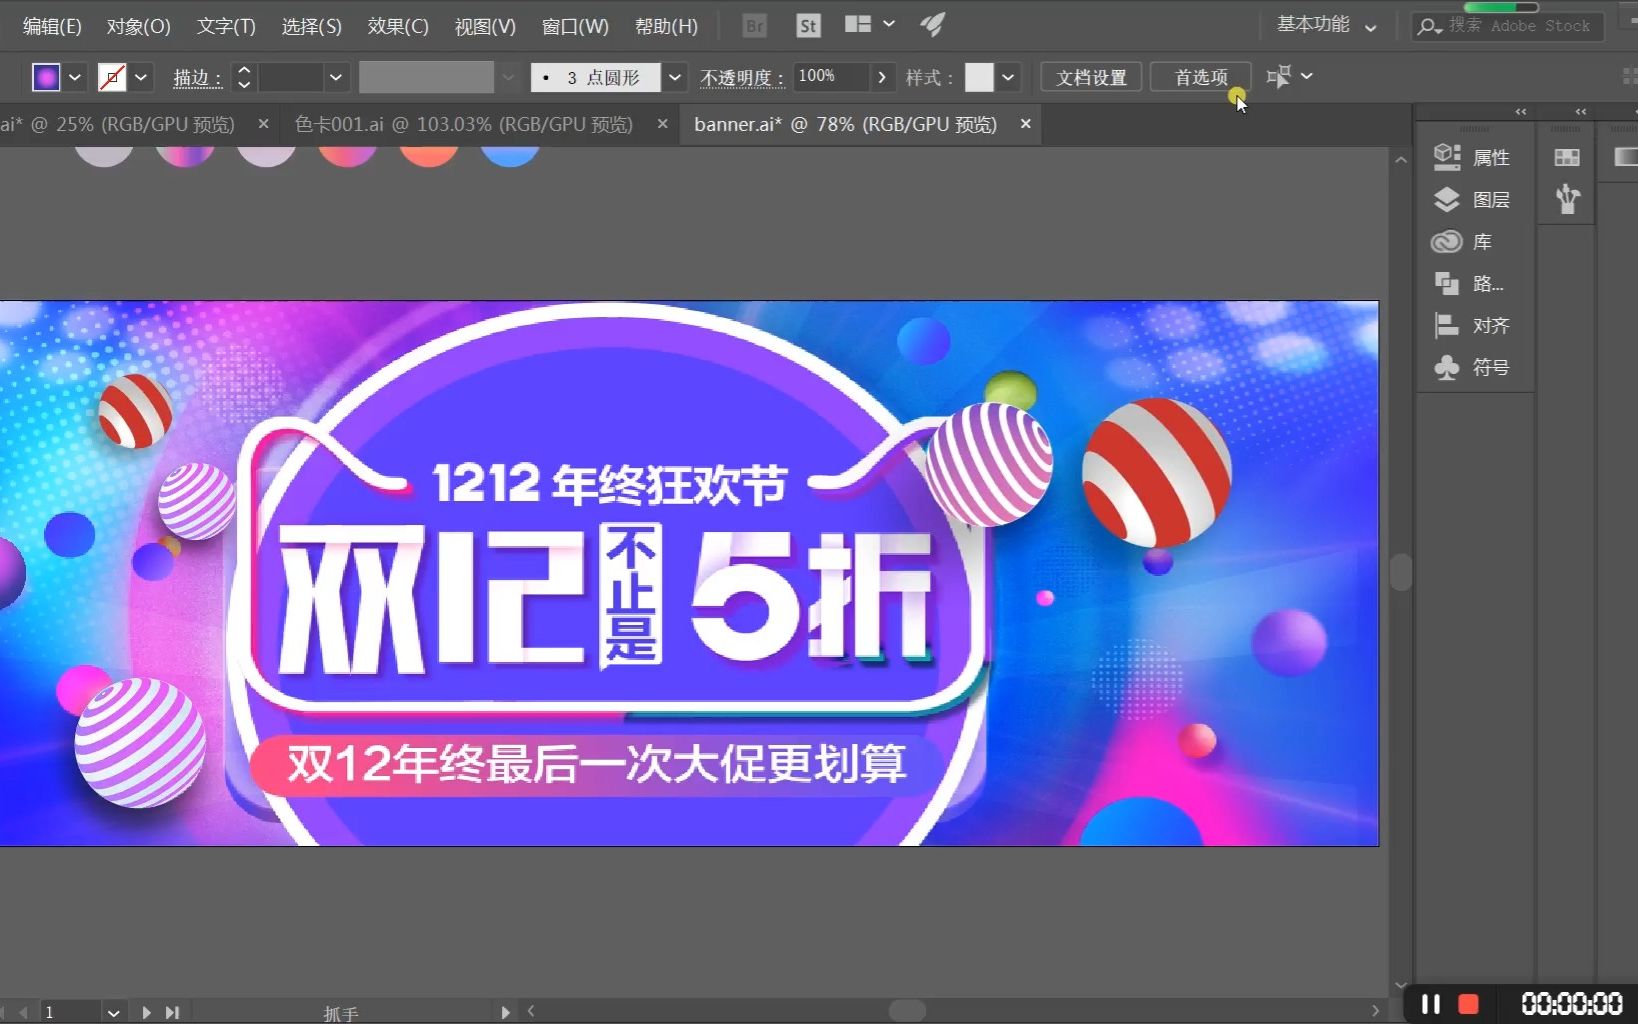Open the Symbols (符号) panel
Screen dimensions: 1638x1024
pos(1472,367)
